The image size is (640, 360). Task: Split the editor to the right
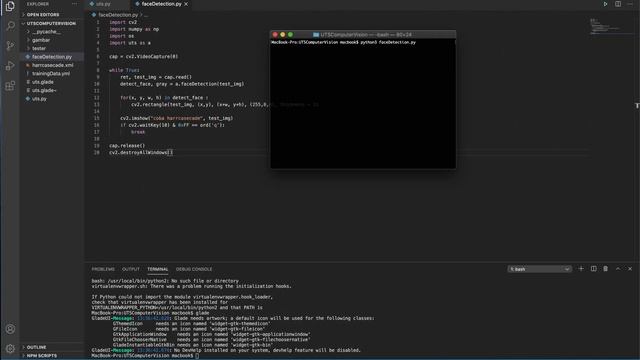pos(618,4)
